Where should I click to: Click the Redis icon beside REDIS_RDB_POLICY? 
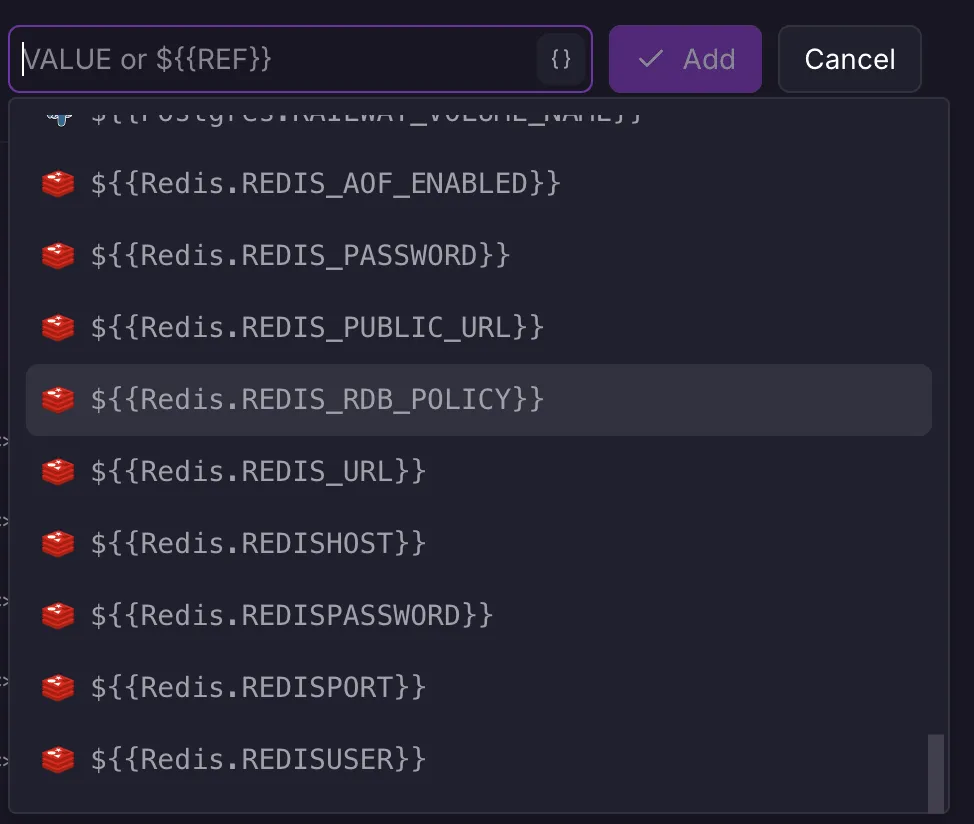58,400
